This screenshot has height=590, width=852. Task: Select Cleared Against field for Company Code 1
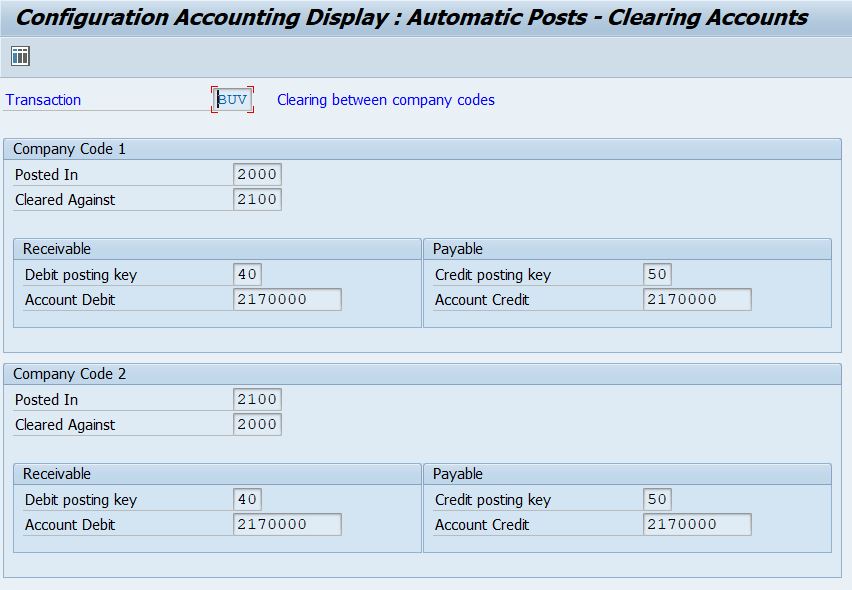click(x=257, y=199)
